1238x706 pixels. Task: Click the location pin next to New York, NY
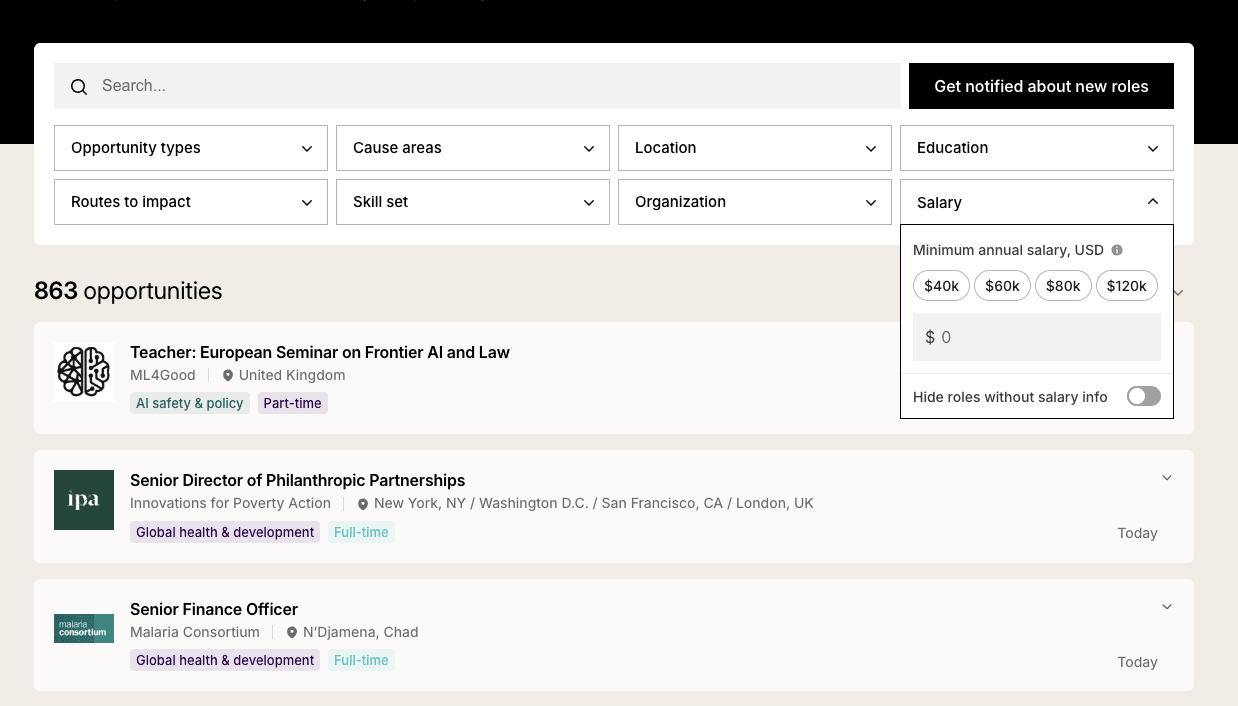pos(363,504)
